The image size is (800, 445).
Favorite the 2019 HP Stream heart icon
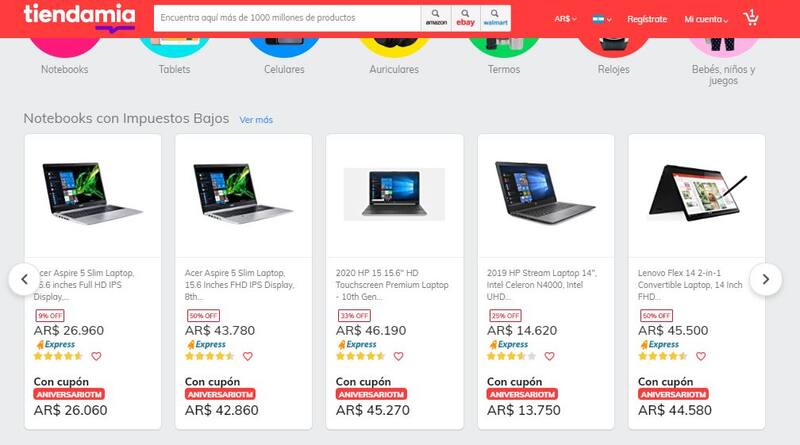548,356
